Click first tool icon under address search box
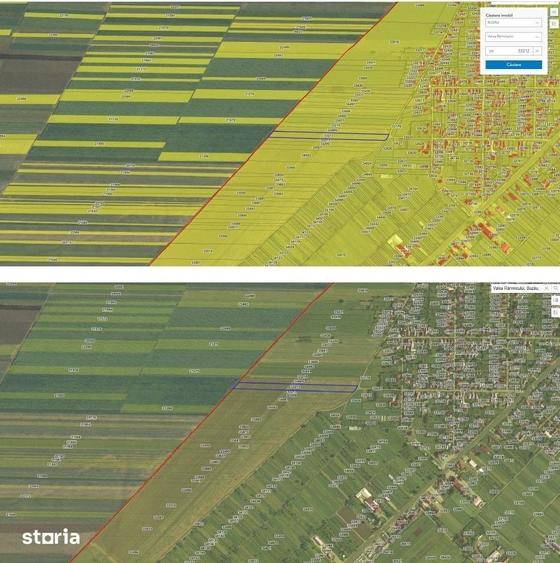 click(x=556, y=300)
